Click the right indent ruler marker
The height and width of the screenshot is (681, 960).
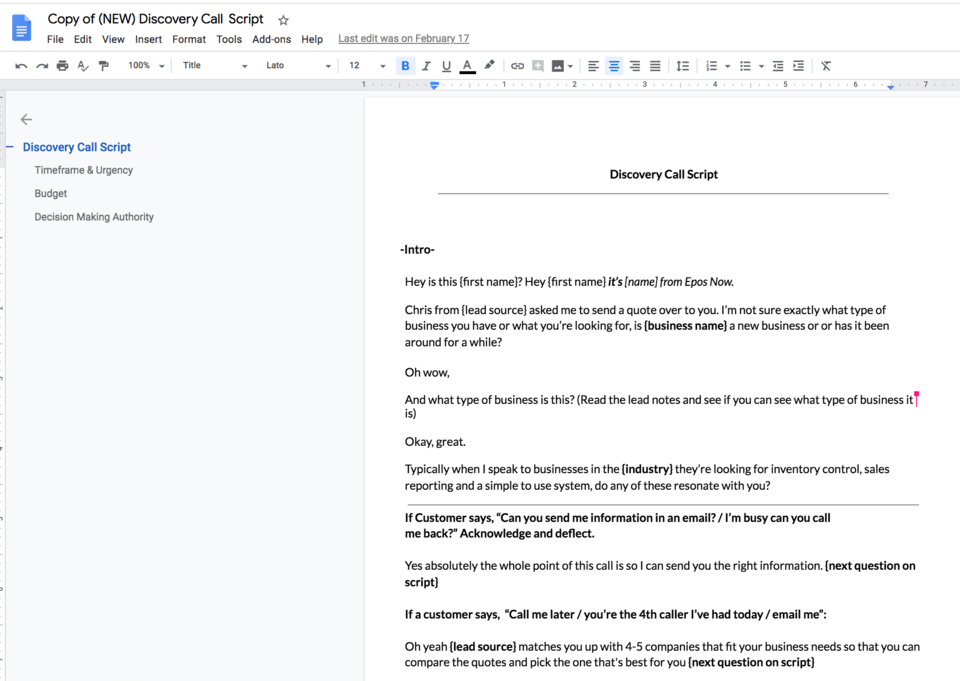(891, 88)
